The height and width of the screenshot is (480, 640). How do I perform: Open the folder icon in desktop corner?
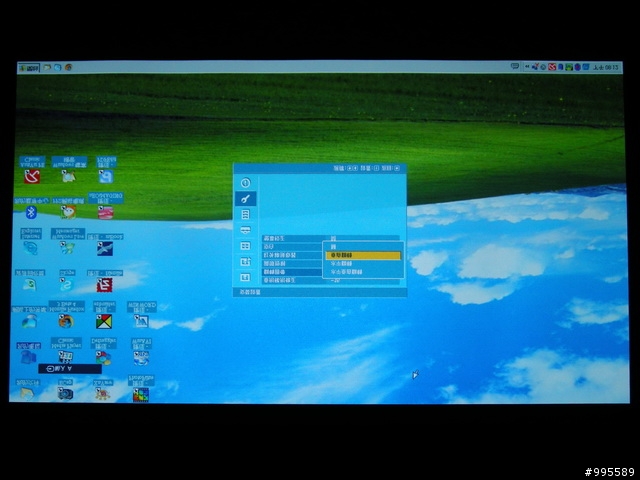click(x=27, y=393)
